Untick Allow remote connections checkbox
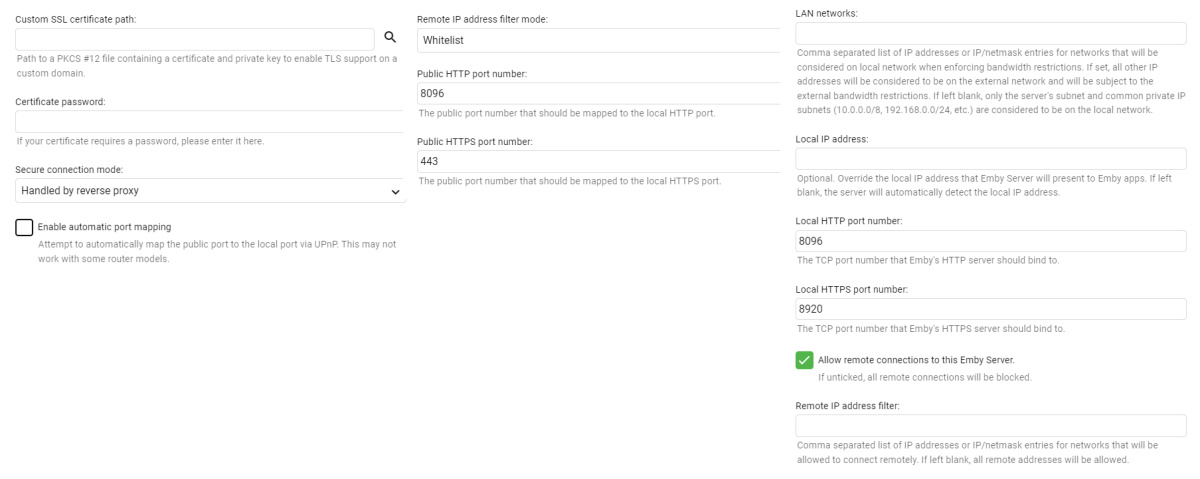This screenshot has width=1200, height=479. [x=805, y=360]
